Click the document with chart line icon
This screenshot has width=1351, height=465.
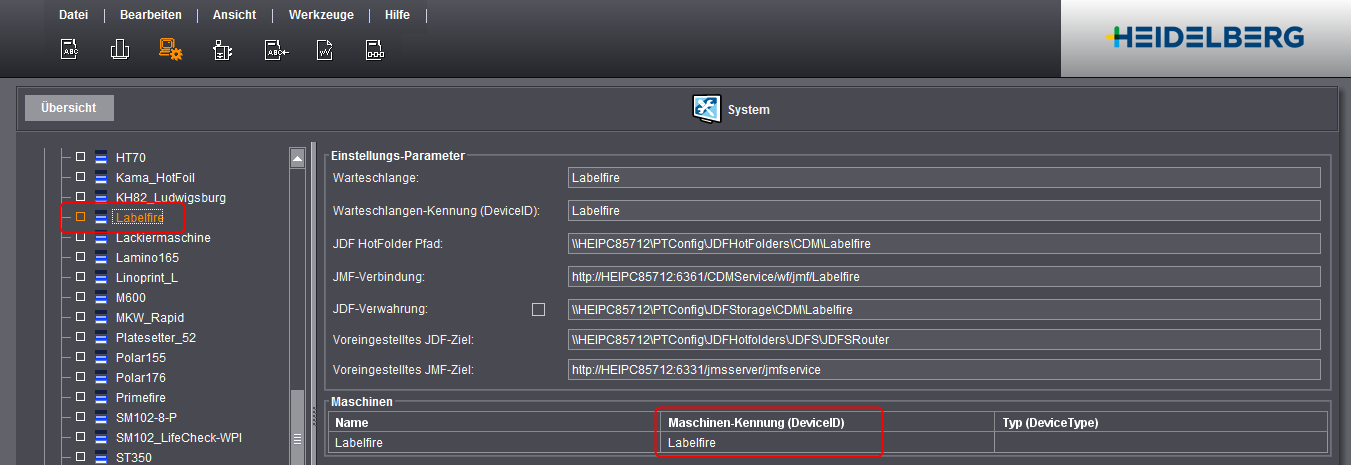click(325, 50)
